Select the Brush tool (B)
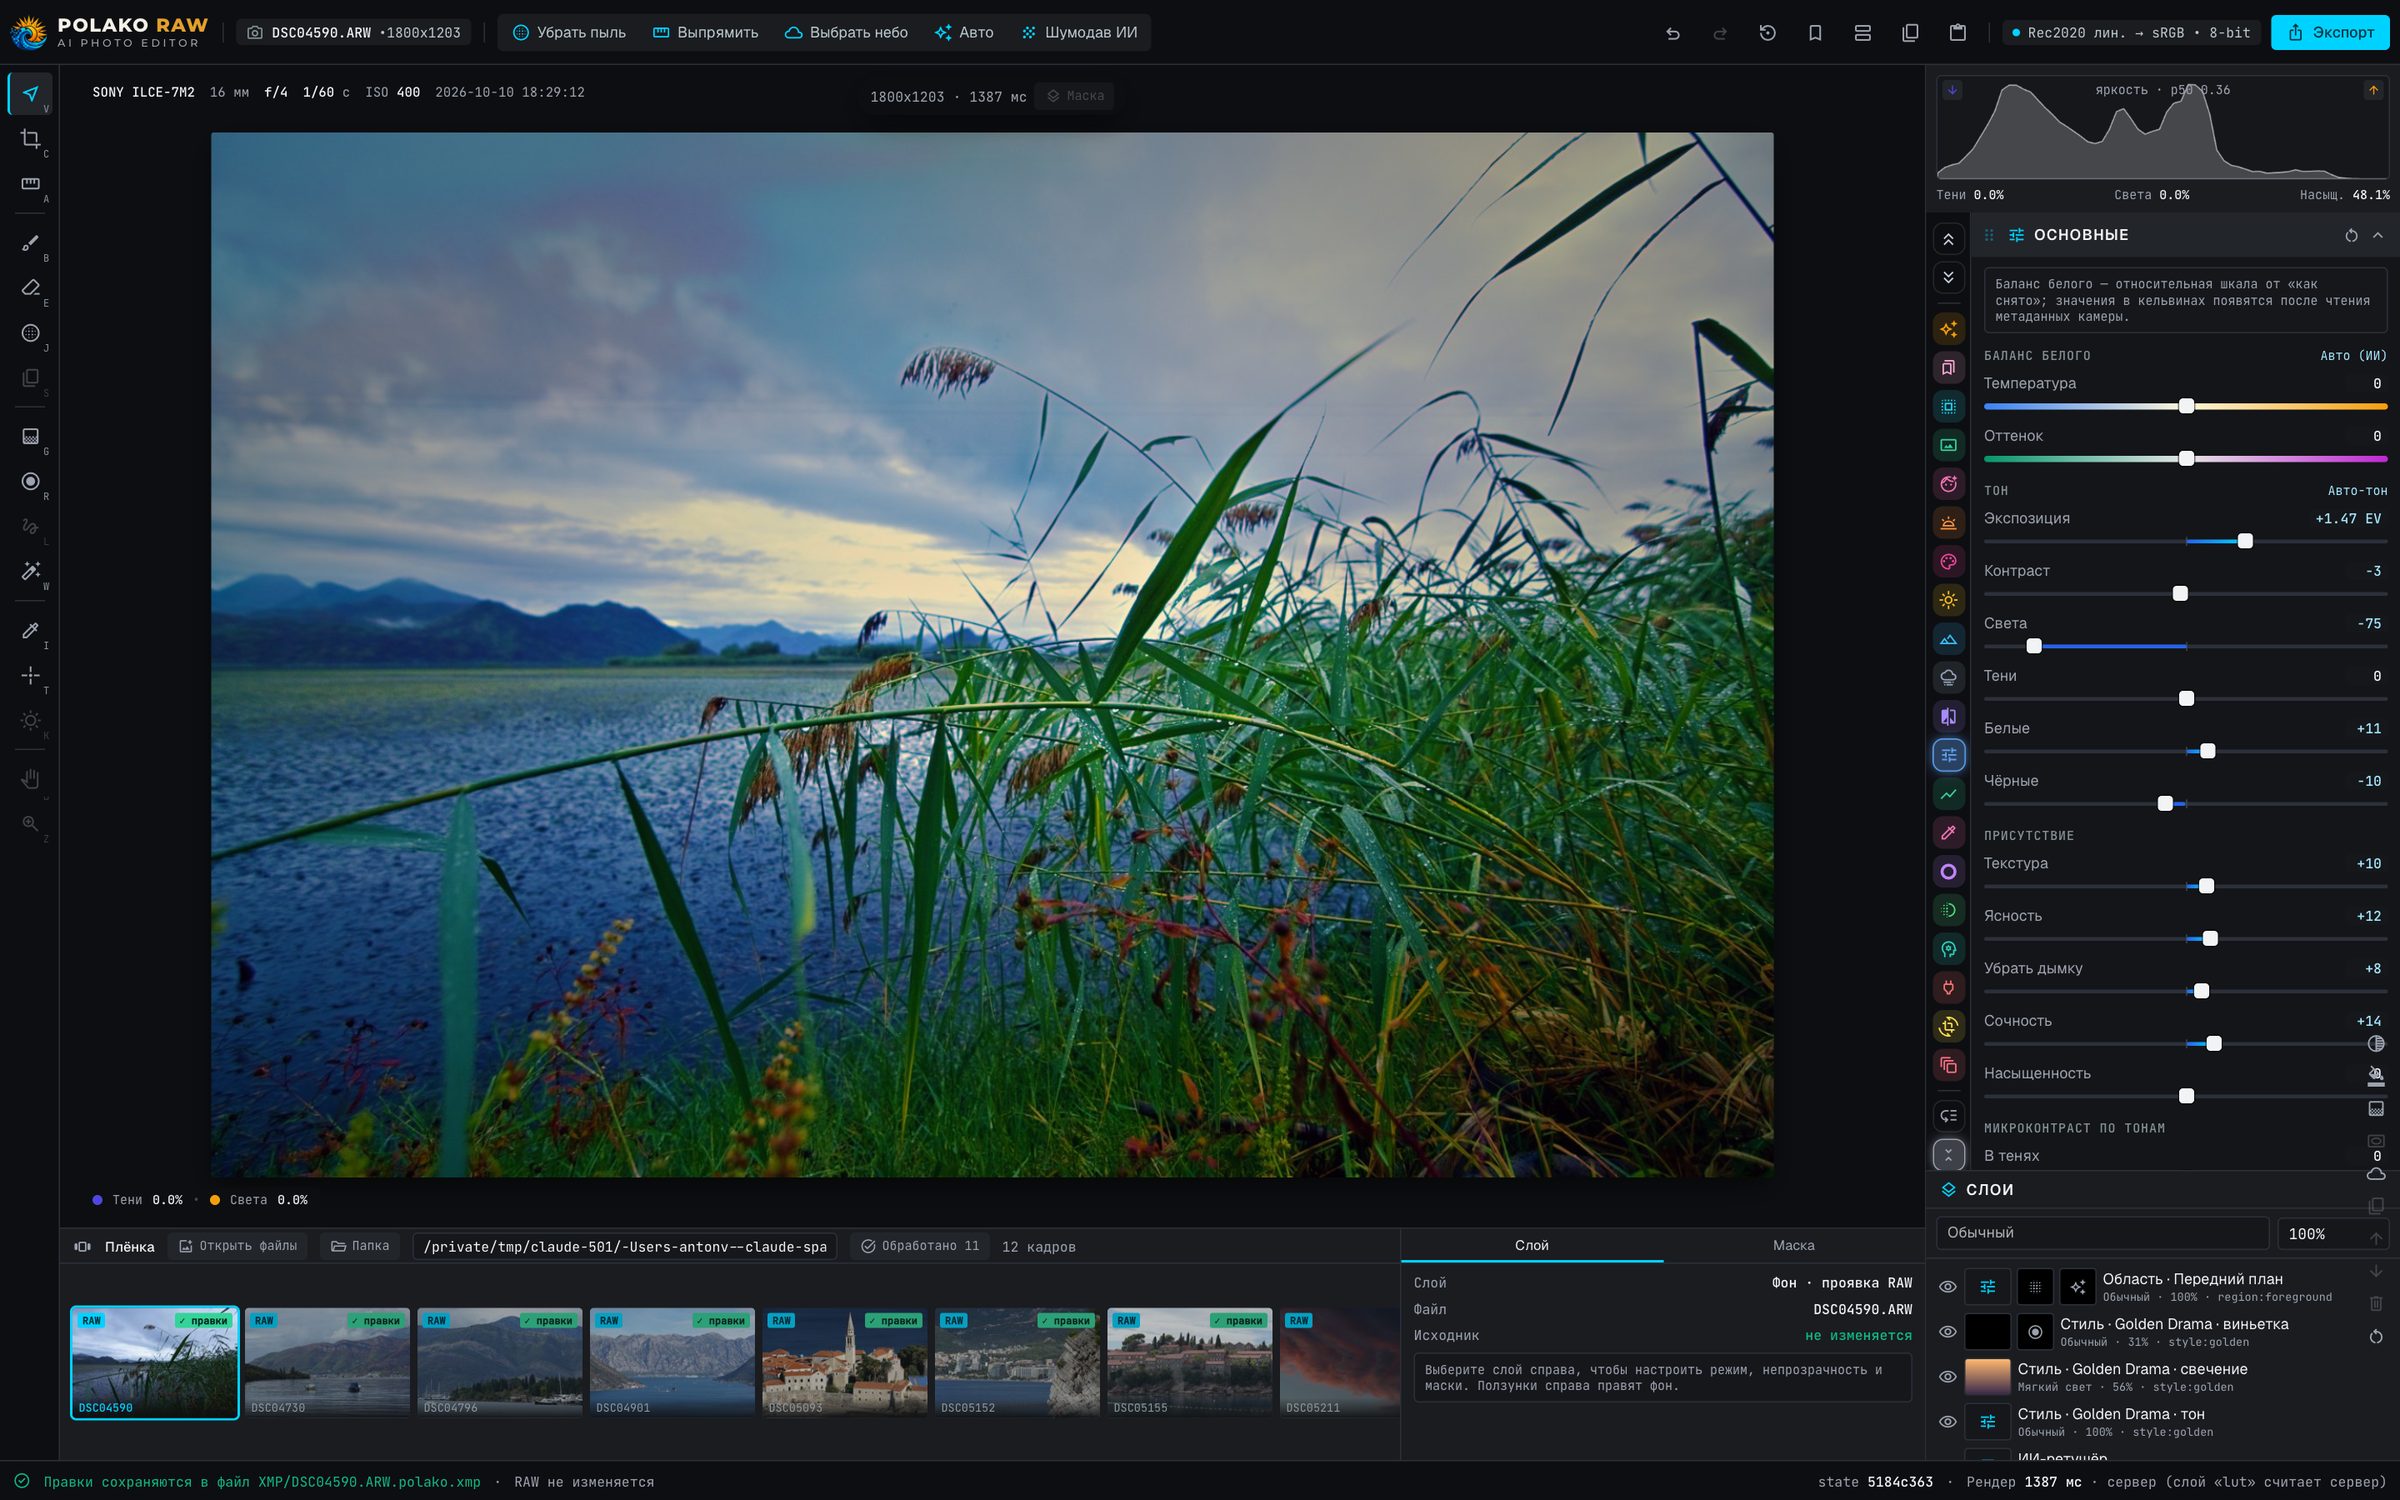The height and width of the screenshot is (1500, 2400). coord(31,243)
